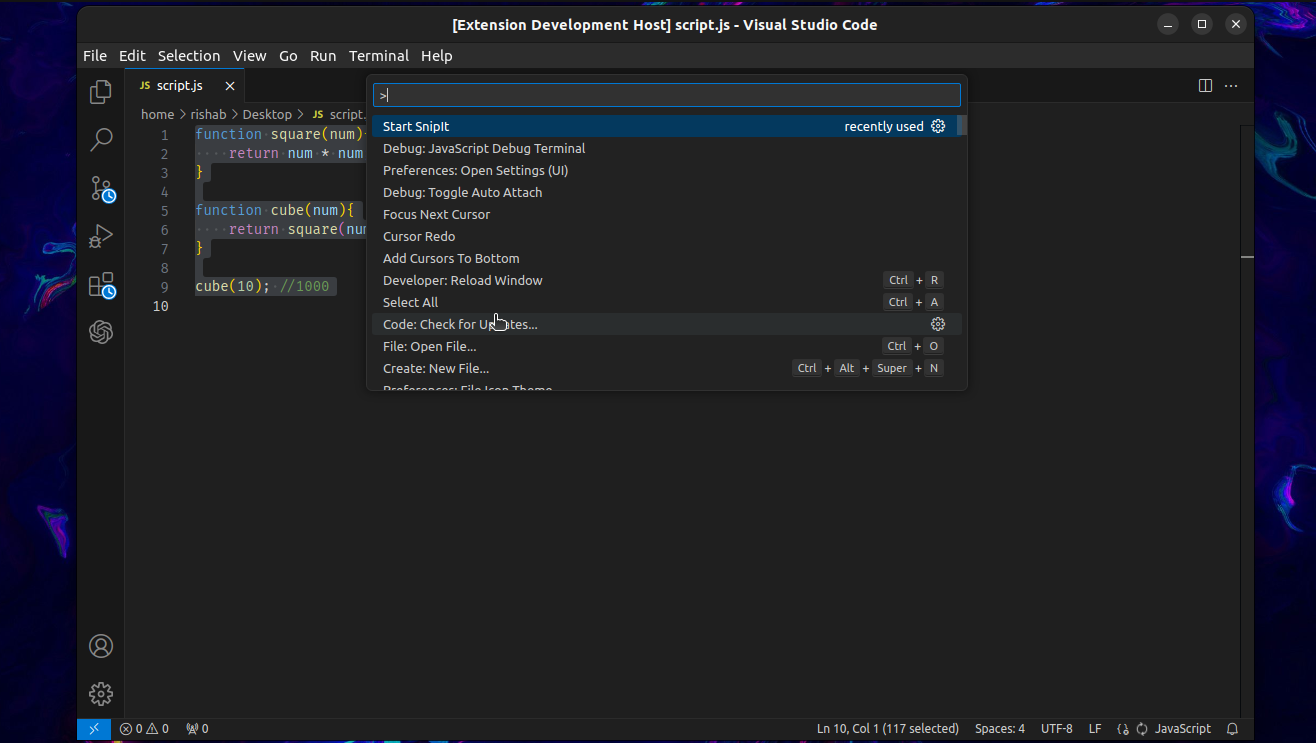Open the Problems panel via errors indicator

point(143,728)
